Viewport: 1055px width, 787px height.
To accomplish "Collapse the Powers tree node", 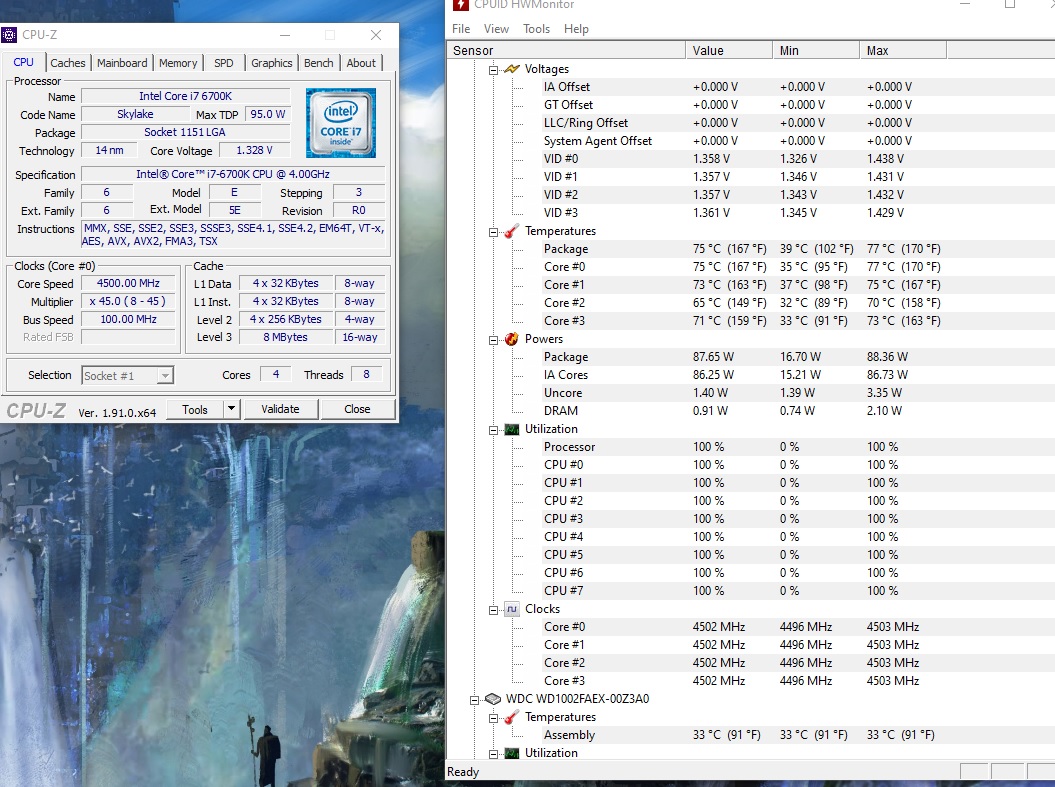I will click(x=493, y=340).
